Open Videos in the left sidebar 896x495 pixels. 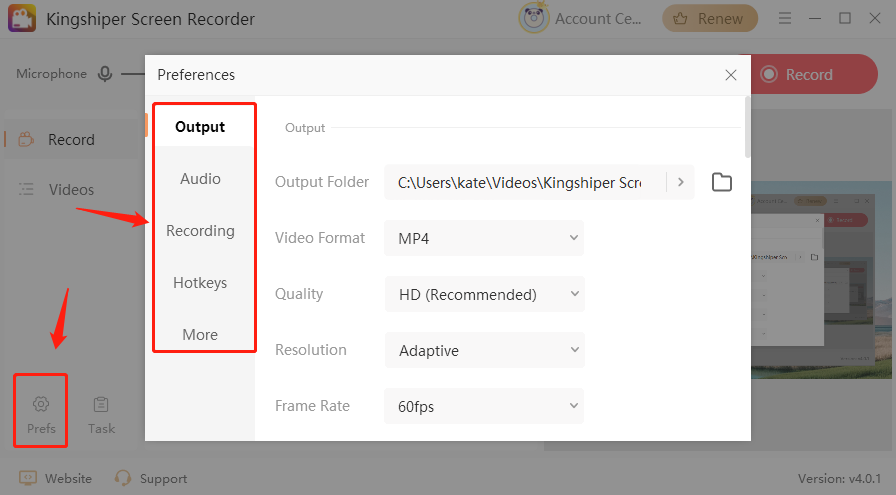(73, 189)
